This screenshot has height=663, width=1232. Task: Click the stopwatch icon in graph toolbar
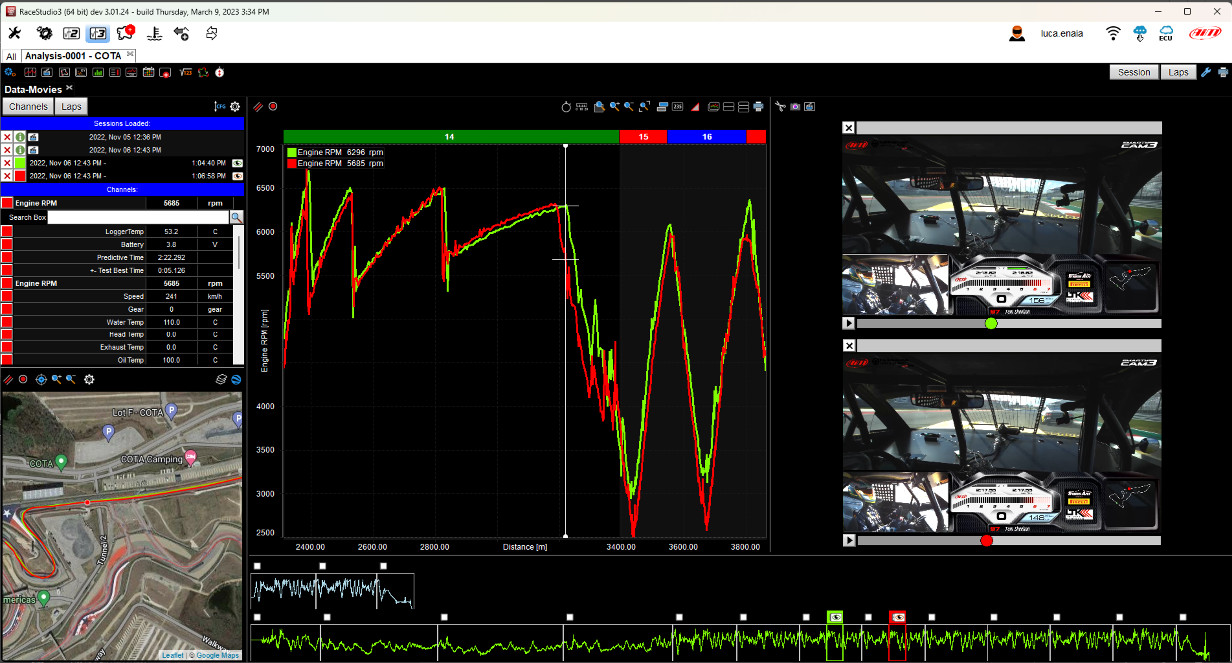[x=566, y=106]
